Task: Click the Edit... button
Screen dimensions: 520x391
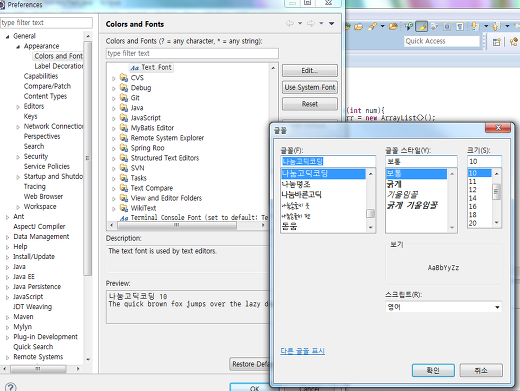Action: coord(310,70)
